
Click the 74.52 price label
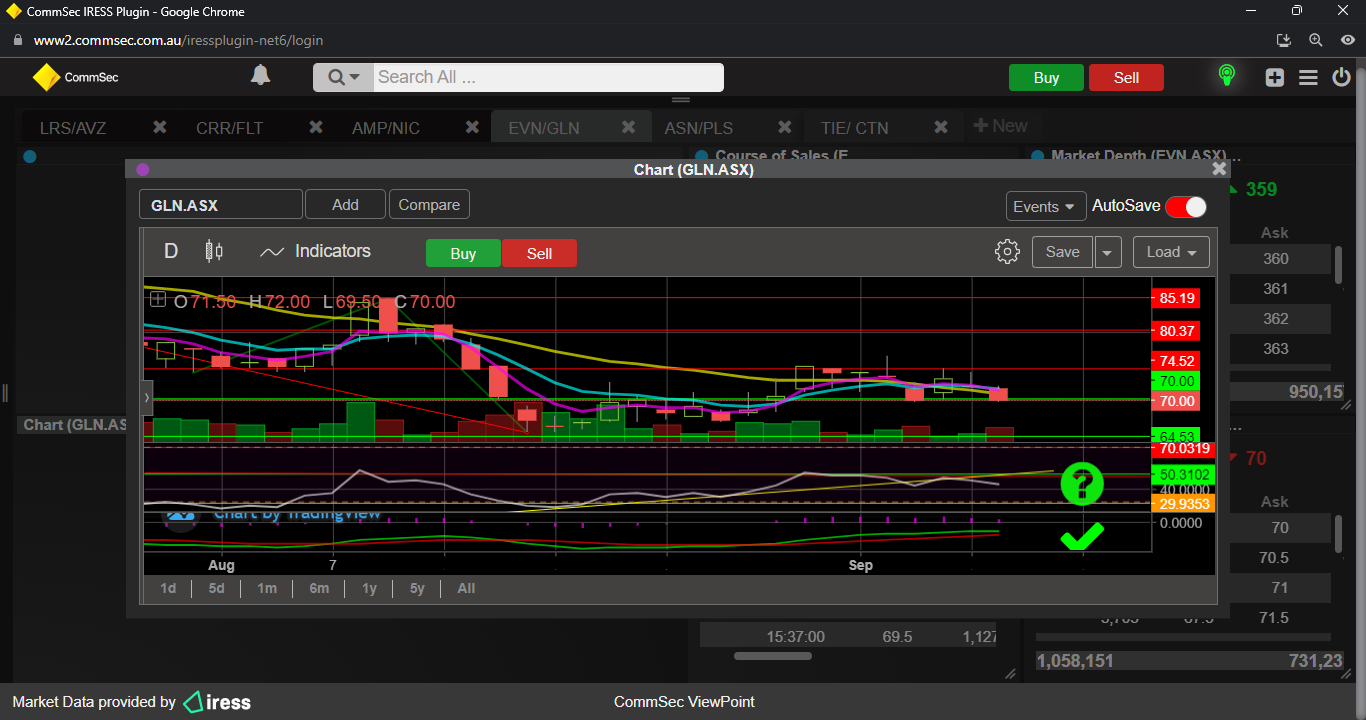point(1177,361)
